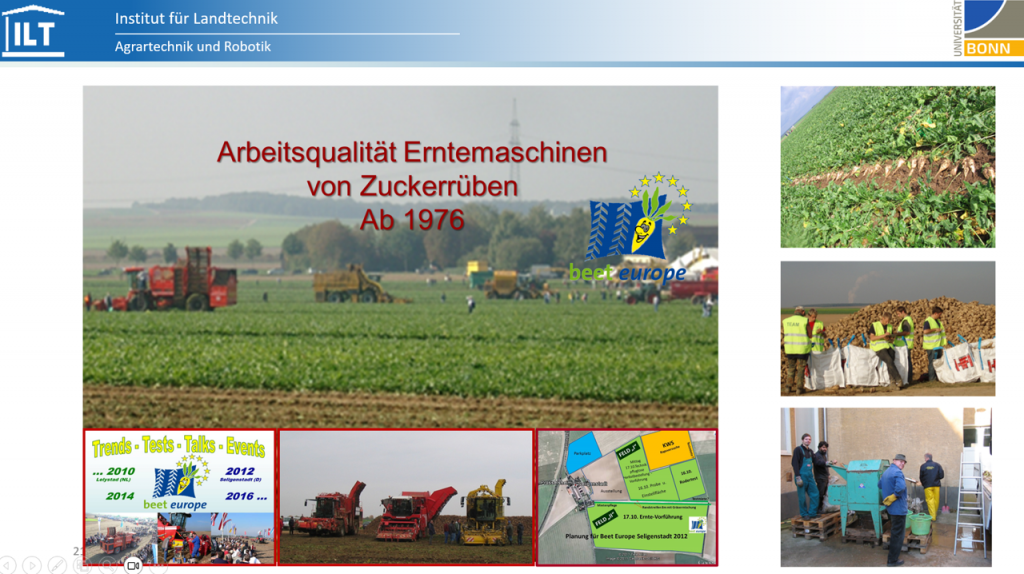Click the Universität Bonn logo

pyautogui.click(x=985, y=28)
